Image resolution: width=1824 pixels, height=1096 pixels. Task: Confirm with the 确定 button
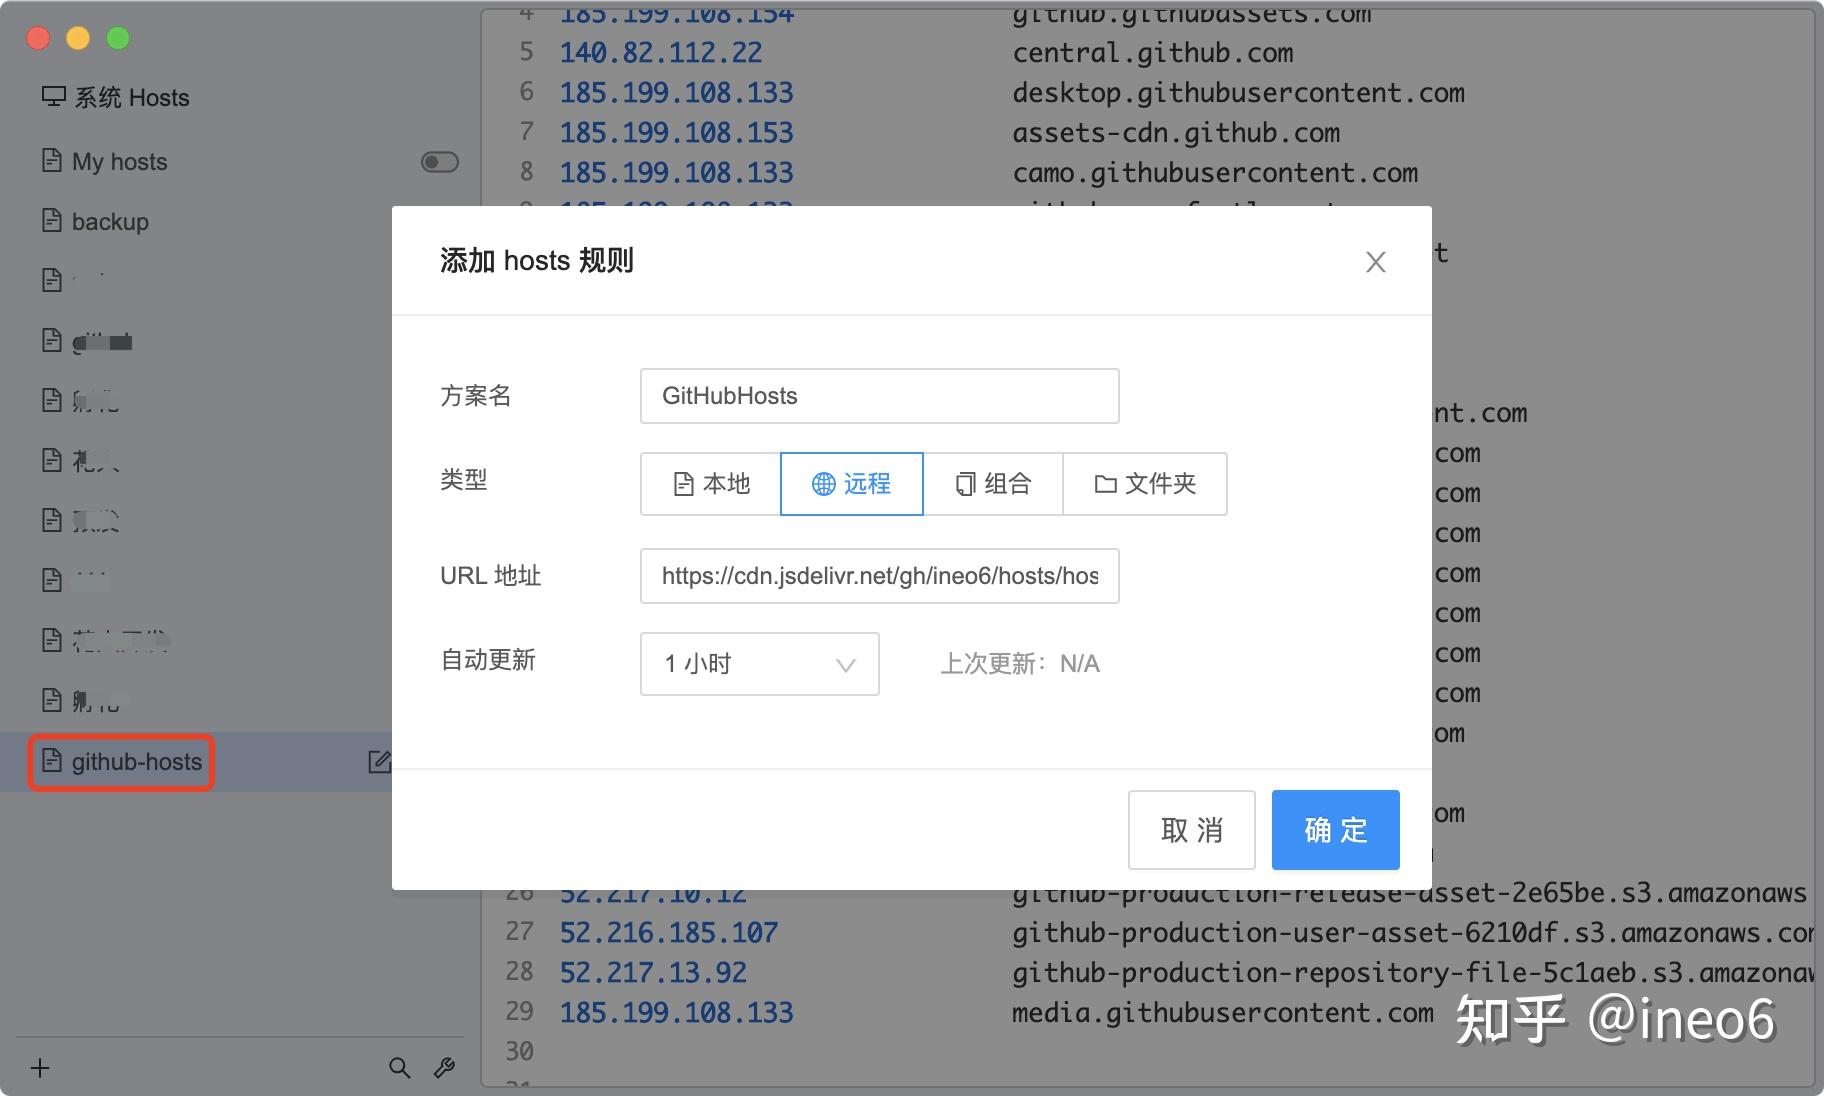point(1334,829)
